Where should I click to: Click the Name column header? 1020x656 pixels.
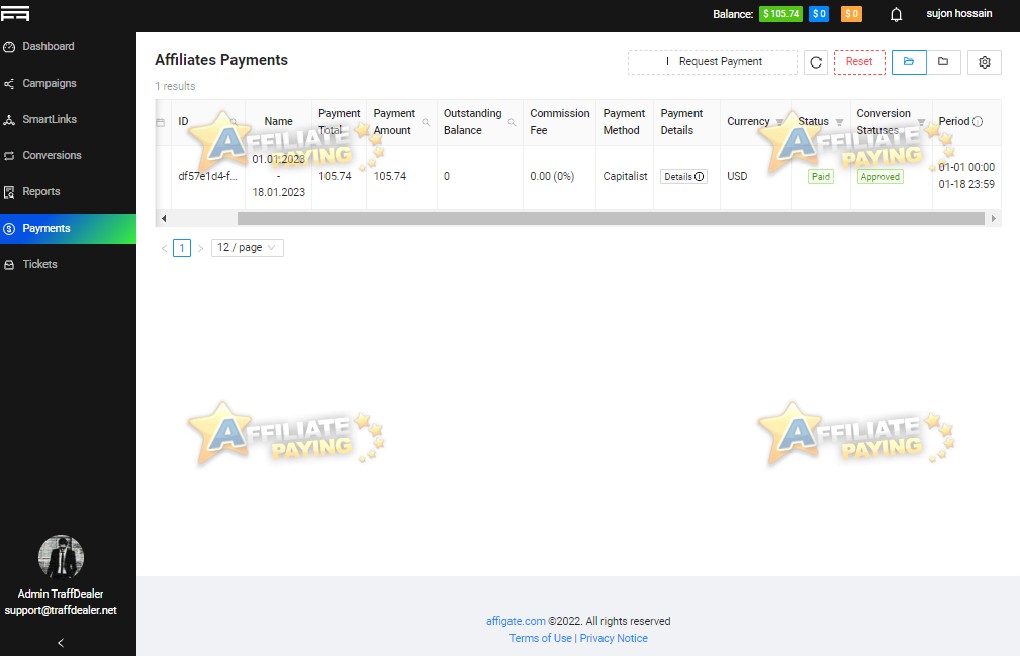click(278, 121)
